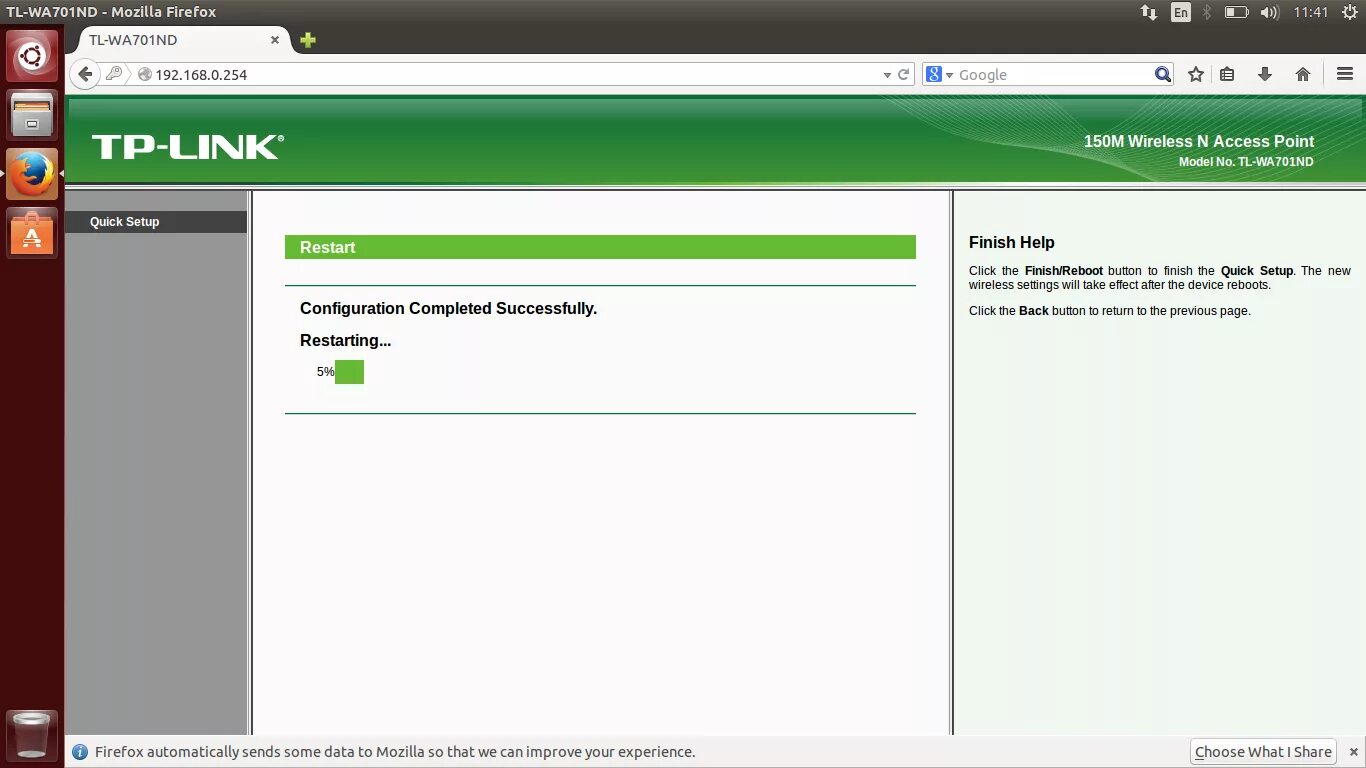This screenshot has width=1366, height=768.
Task: Go back one page in Firefox
Action: (86, 74)
